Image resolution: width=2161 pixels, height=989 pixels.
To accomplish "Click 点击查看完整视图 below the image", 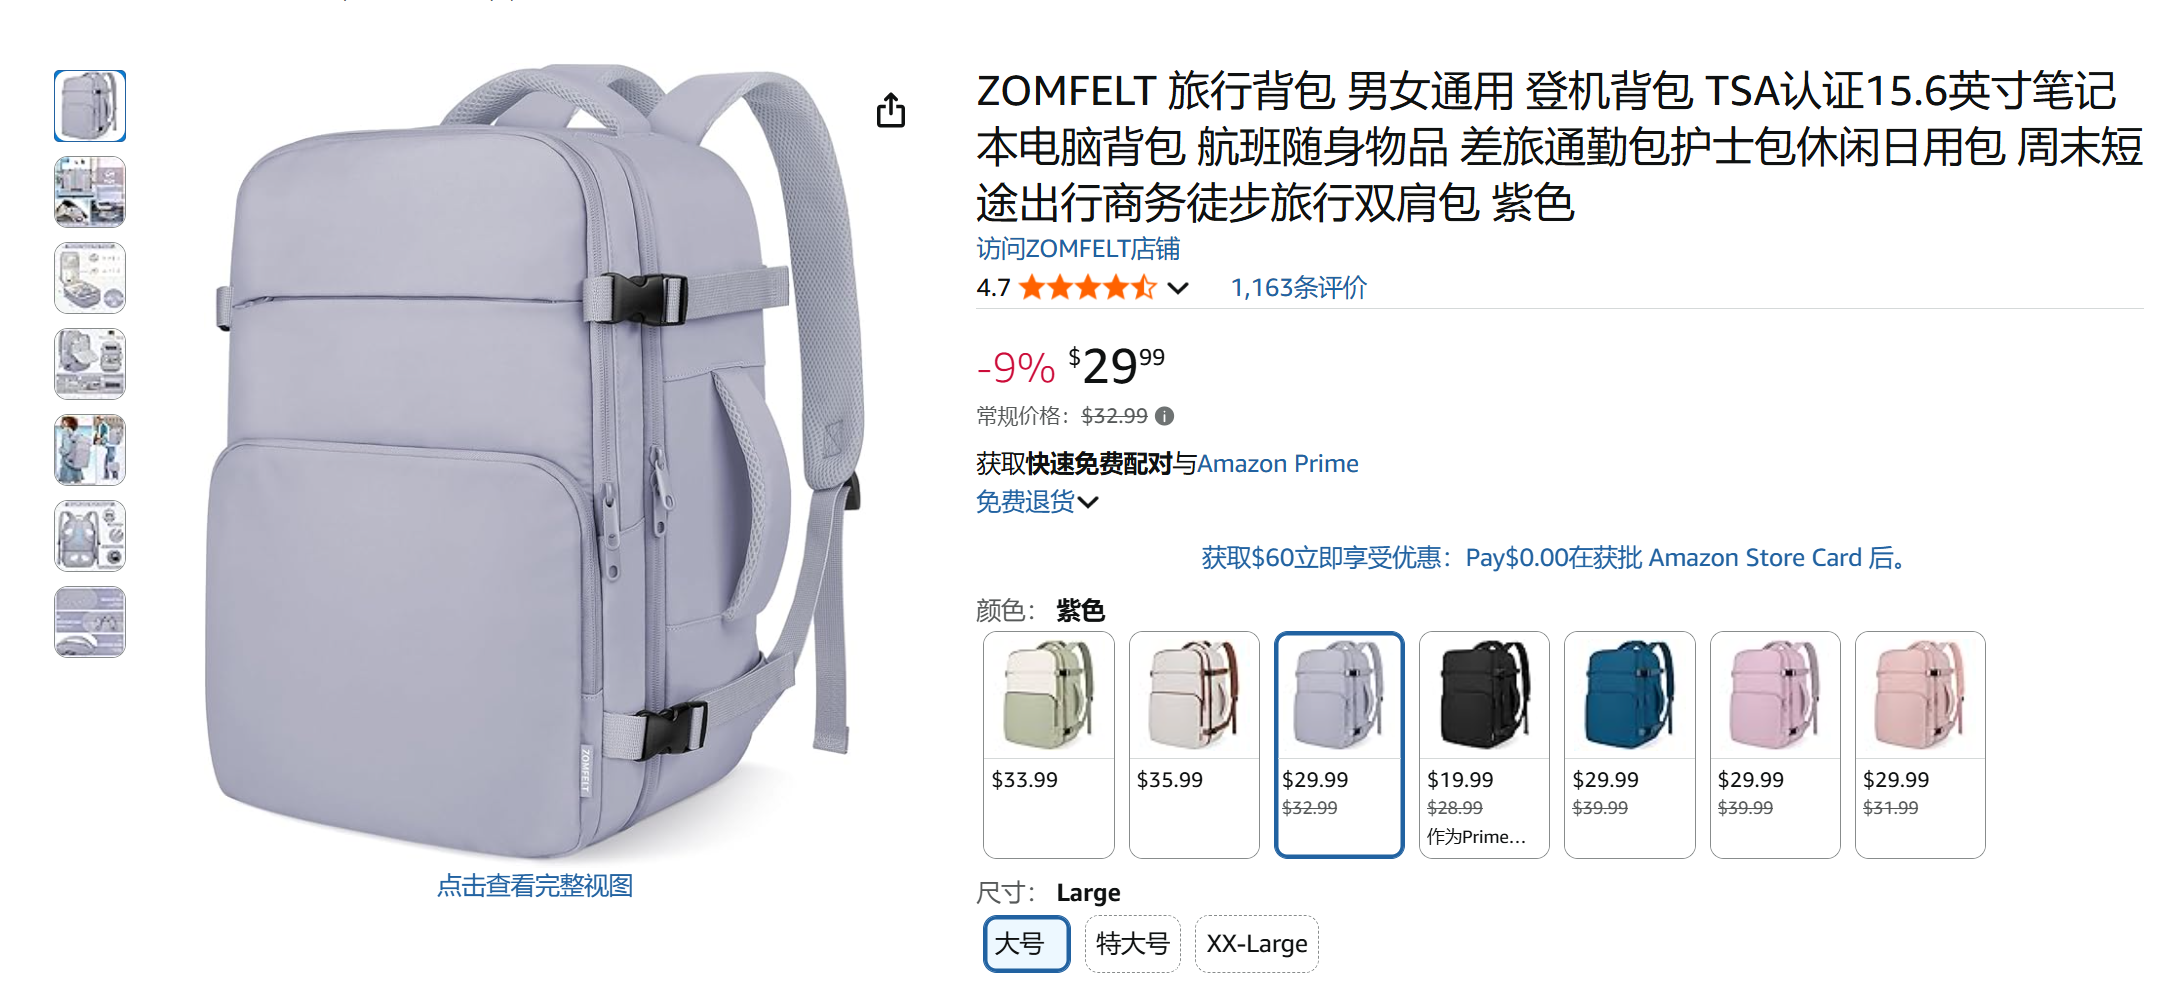I will (535, 885).
